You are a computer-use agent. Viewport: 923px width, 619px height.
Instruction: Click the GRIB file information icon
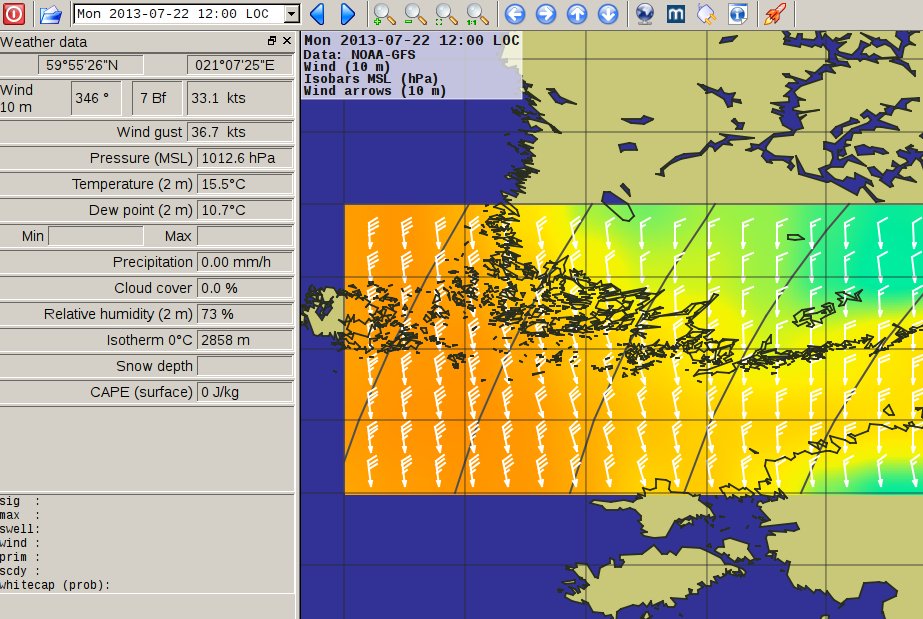pos(738,14)
